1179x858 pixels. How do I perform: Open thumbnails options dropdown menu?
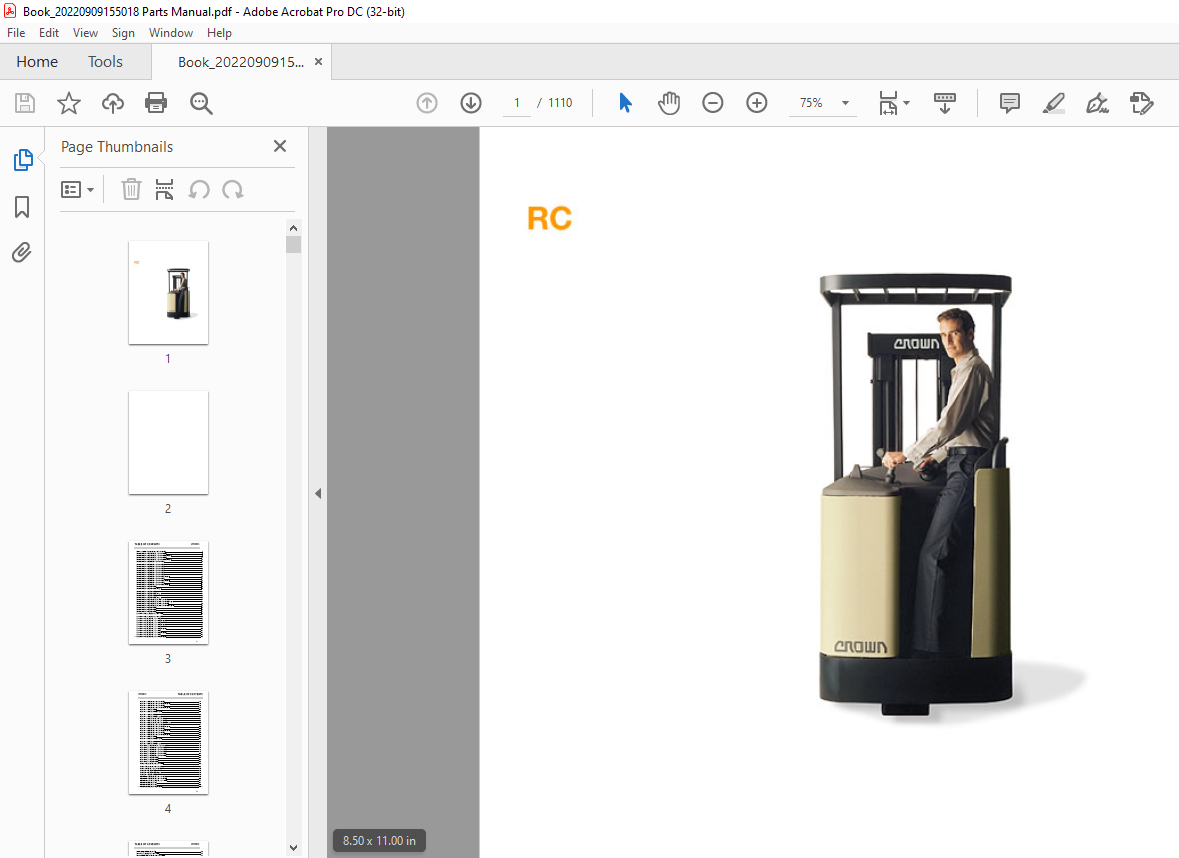tap(77, 189)
